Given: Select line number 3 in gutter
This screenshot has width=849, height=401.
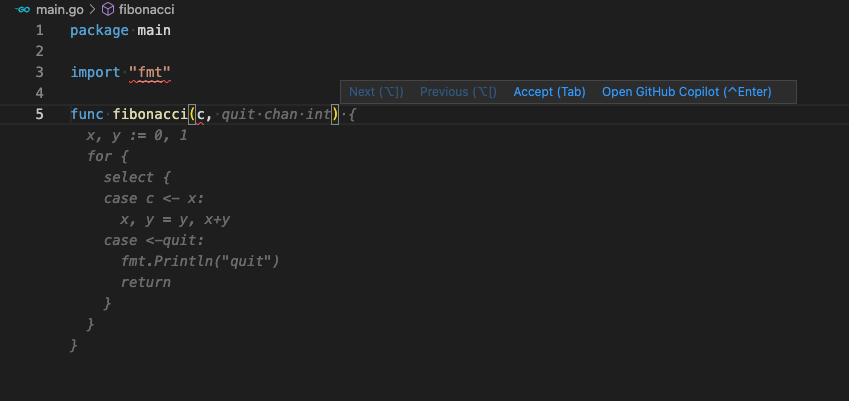Looking at the screenshot, I should (x=40, y=72).
